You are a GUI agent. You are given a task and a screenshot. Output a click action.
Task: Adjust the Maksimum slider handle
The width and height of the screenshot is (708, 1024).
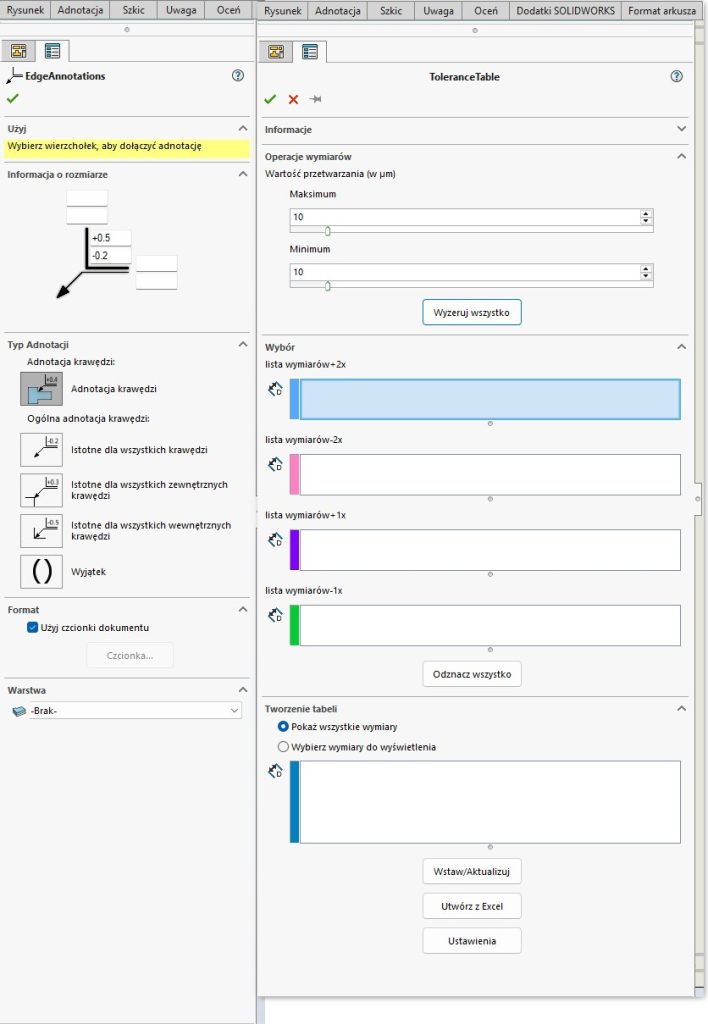328,231
